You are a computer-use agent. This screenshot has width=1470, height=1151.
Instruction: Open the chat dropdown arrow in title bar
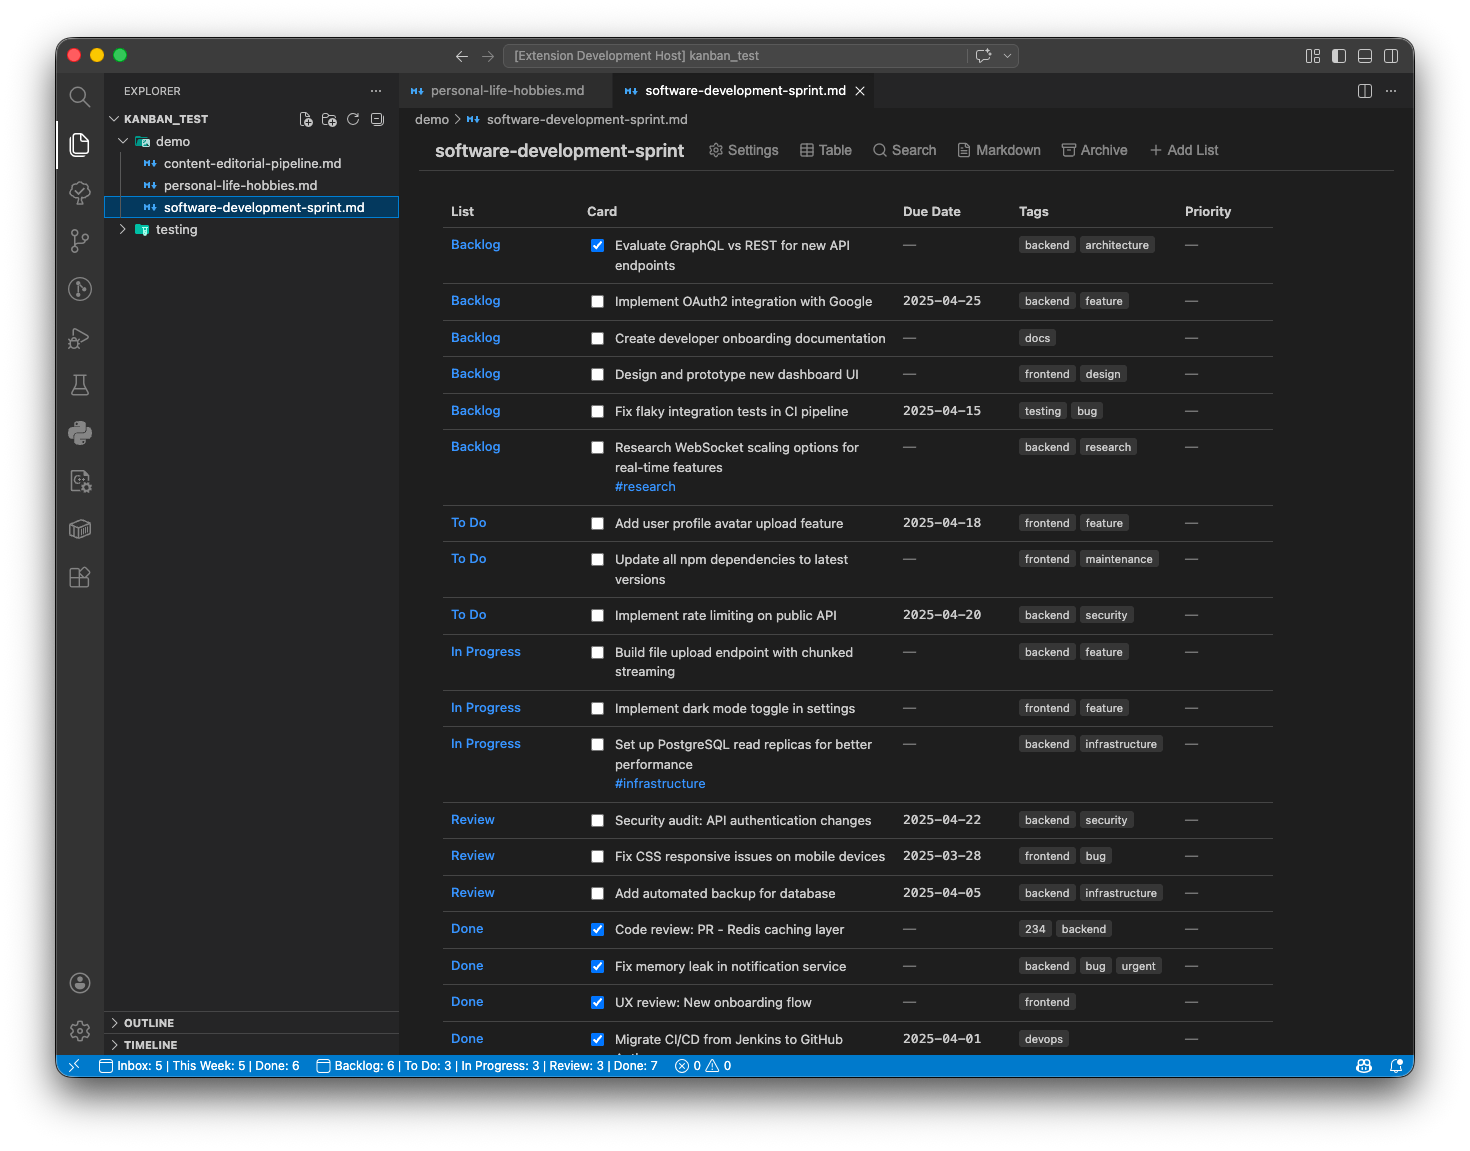click(1007, 56)
